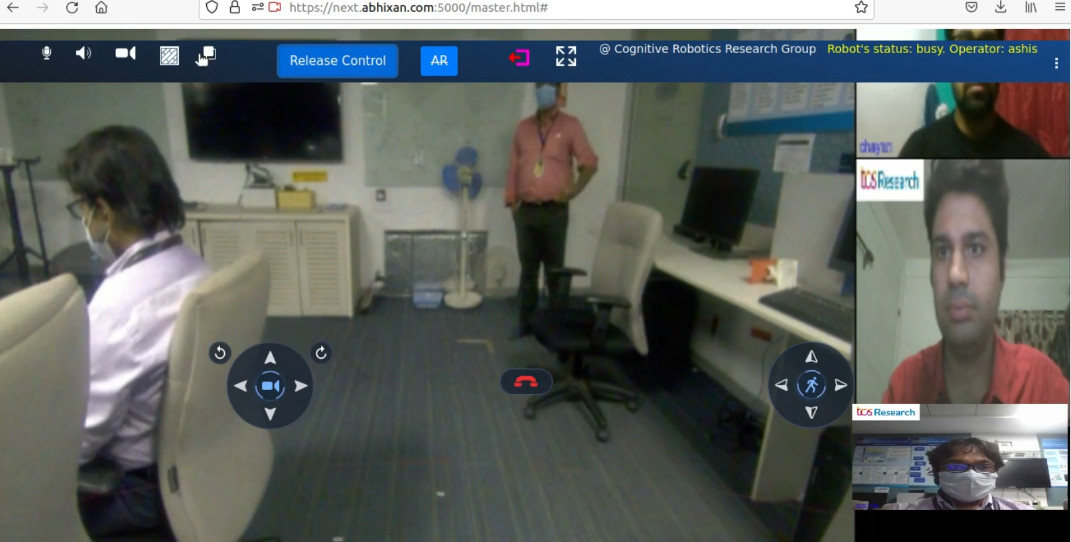Tilt camera up arrow on left pad
Viewport: 1071px width, 542px height.
(x=270, y=358)
